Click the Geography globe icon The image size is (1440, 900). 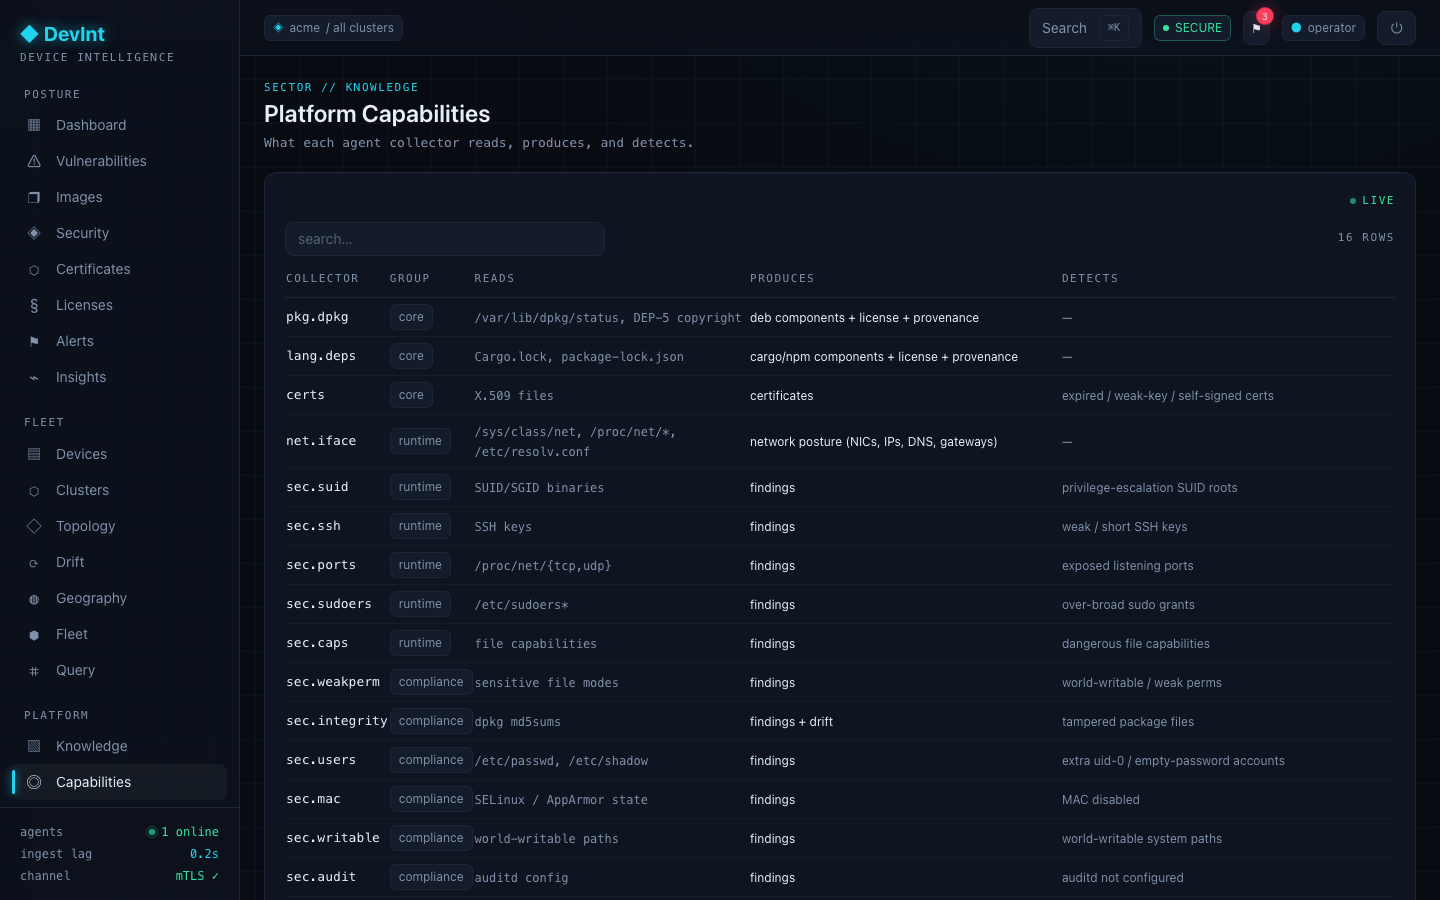[34, 598]
